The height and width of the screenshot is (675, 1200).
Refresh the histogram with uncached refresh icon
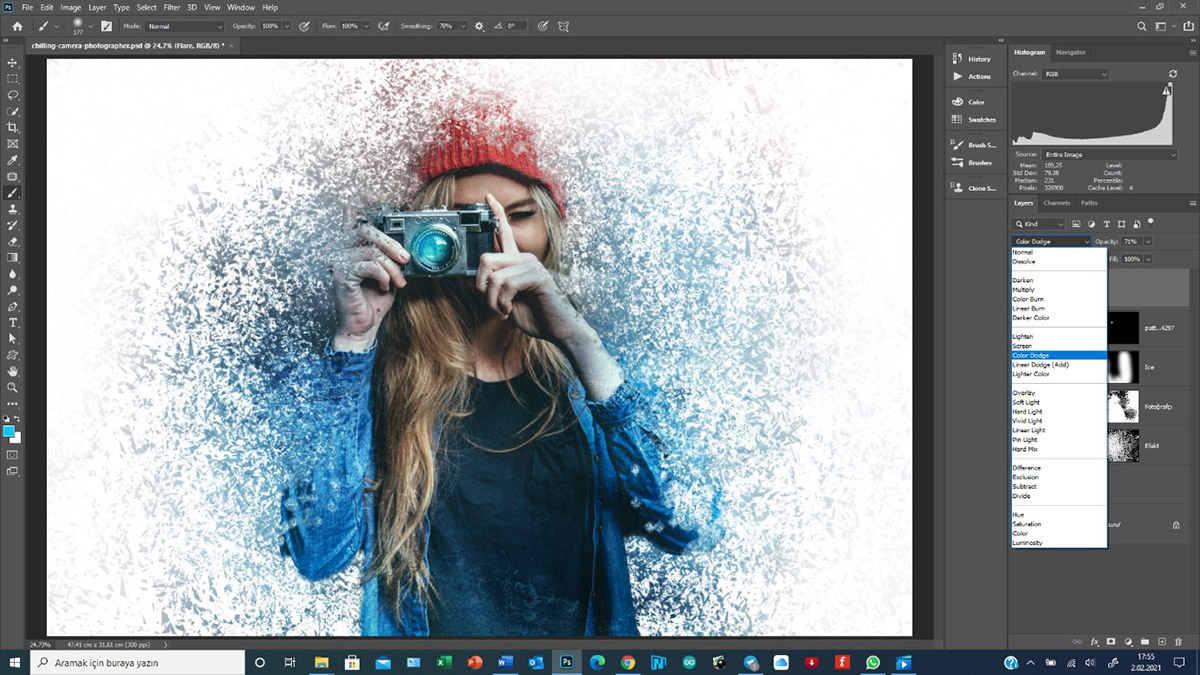1173,74
